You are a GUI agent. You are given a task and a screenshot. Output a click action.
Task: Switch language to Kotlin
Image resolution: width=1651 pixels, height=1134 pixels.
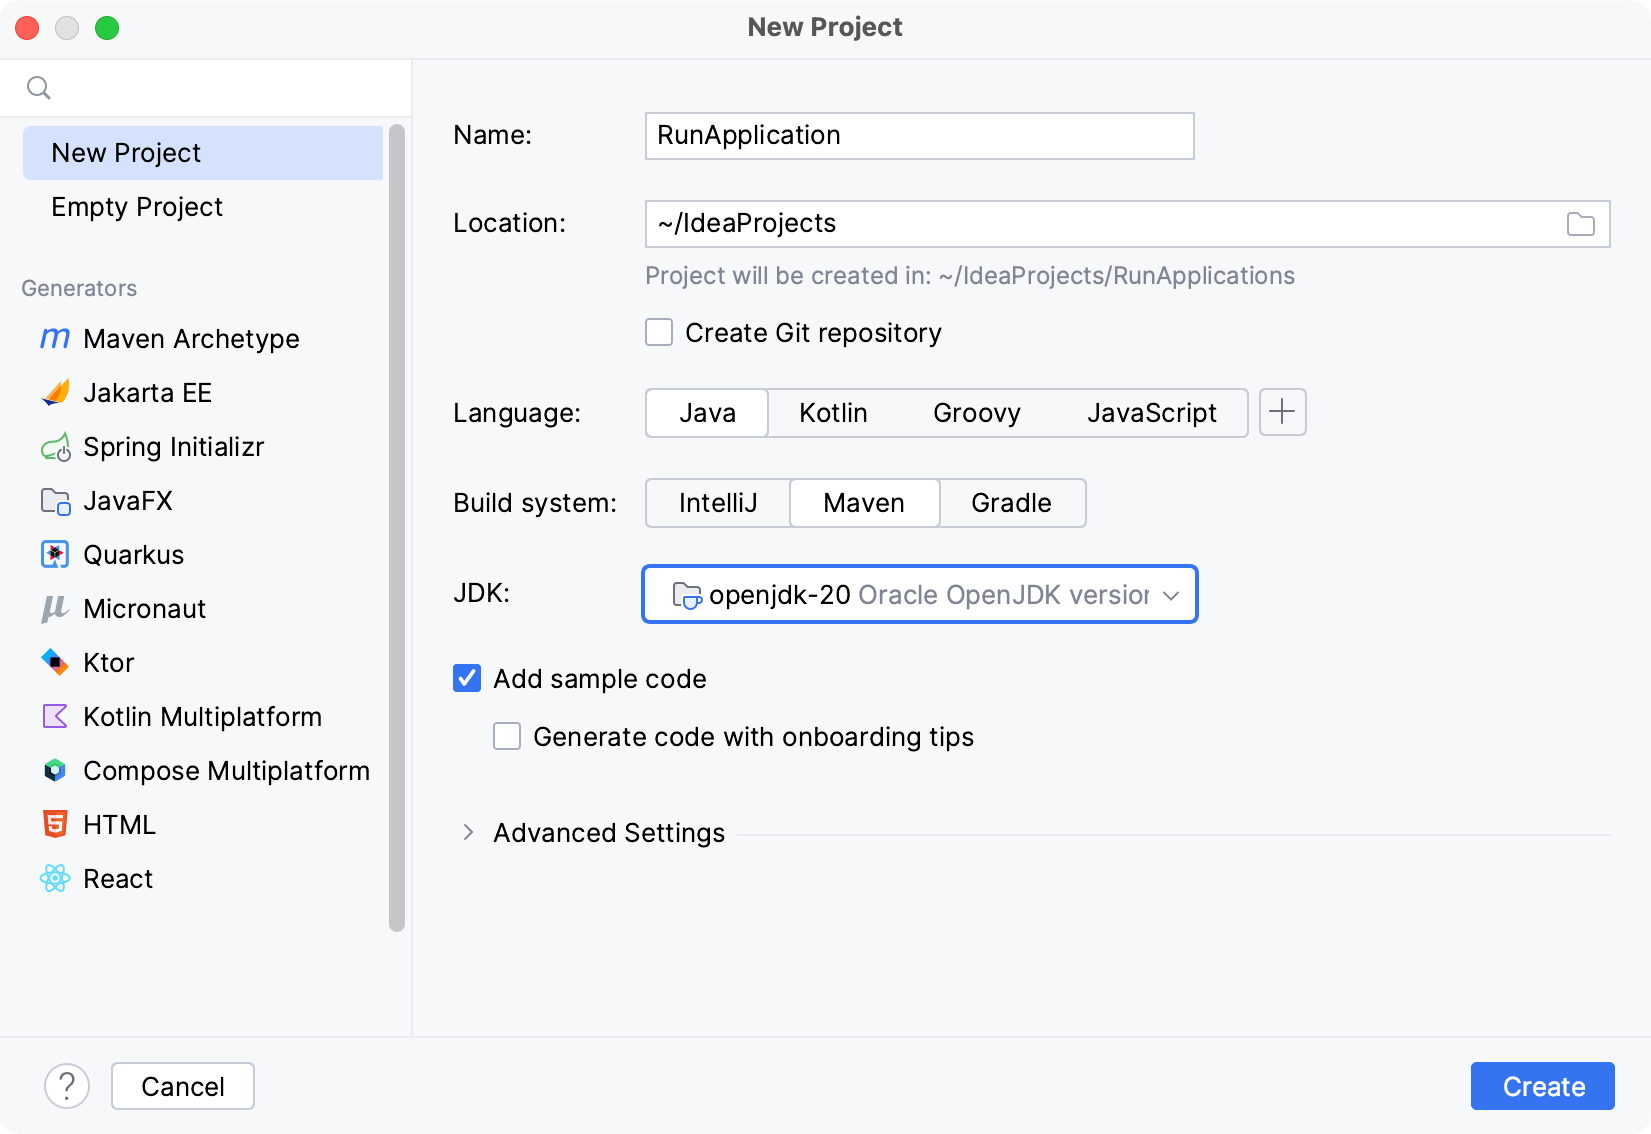tap(832, 412)
